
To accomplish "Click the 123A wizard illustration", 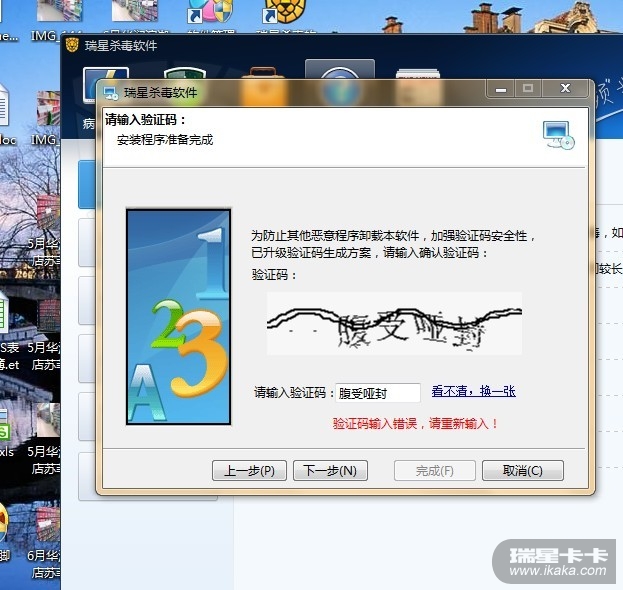I will pyautogui.click(x=178, y=317).
